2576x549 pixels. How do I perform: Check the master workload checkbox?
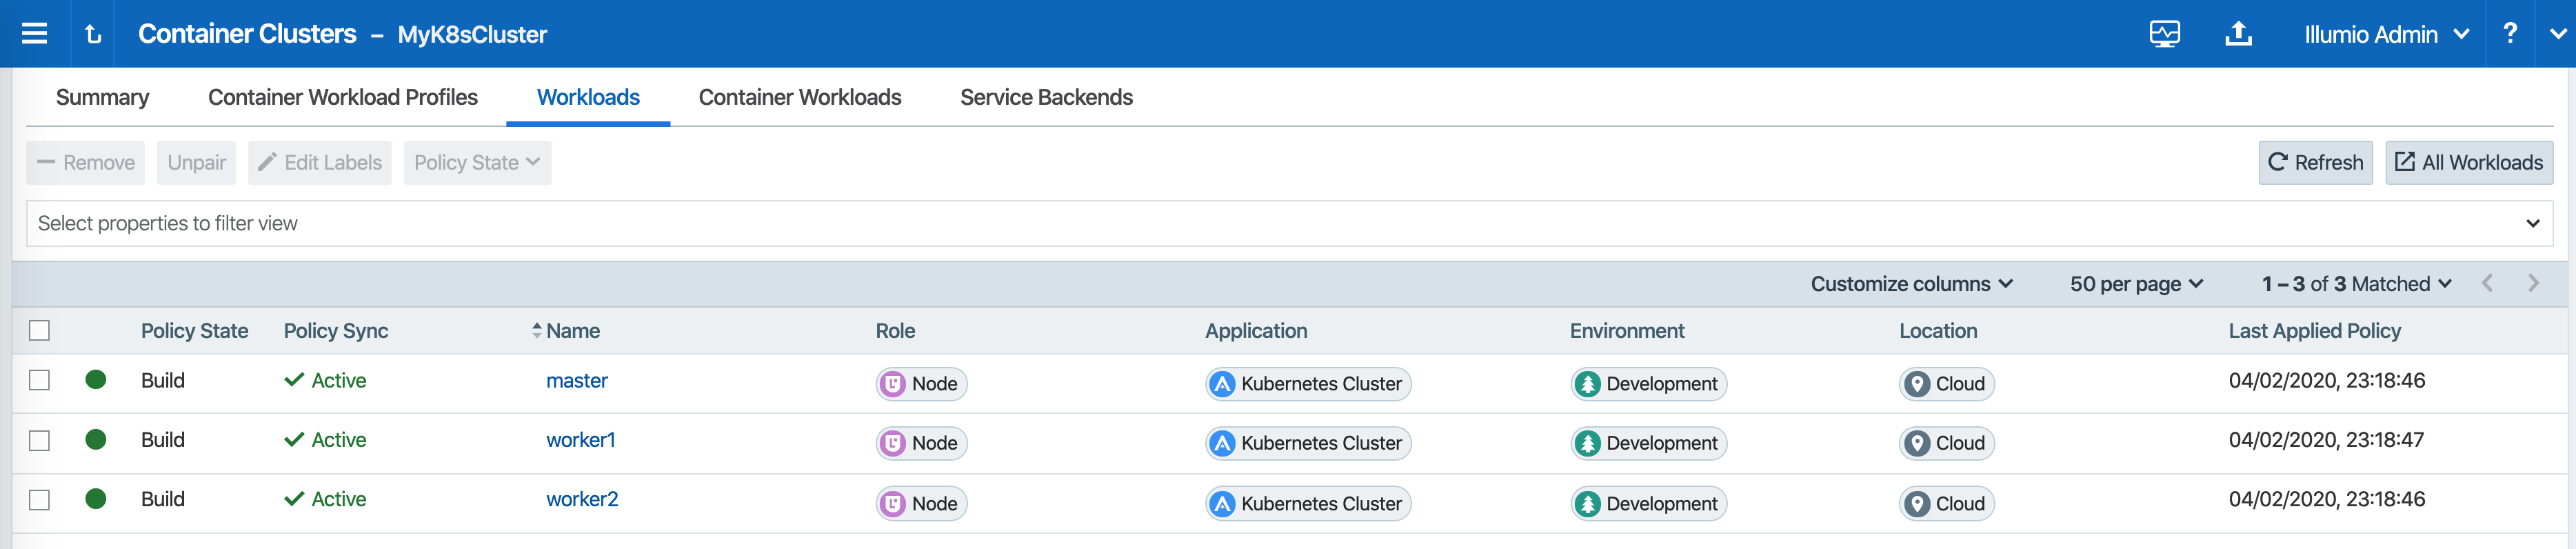click(39, 380)
